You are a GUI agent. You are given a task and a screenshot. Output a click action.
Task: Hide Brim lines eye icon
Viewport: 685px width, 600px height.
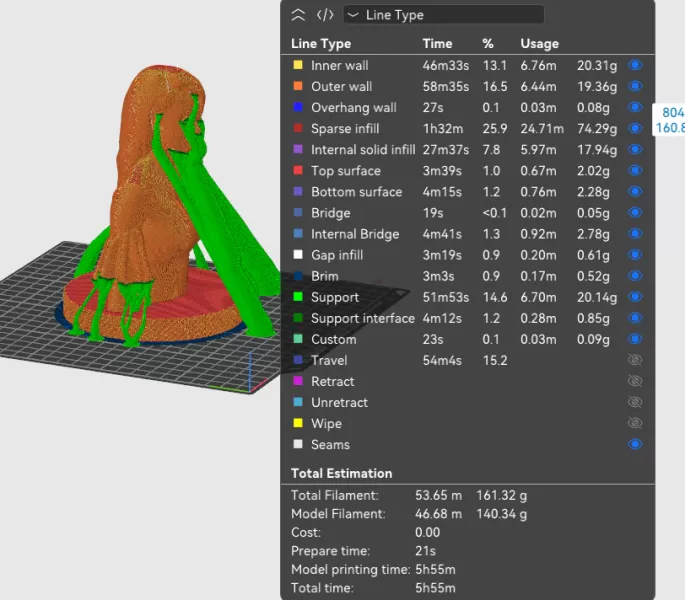(635, 276)
